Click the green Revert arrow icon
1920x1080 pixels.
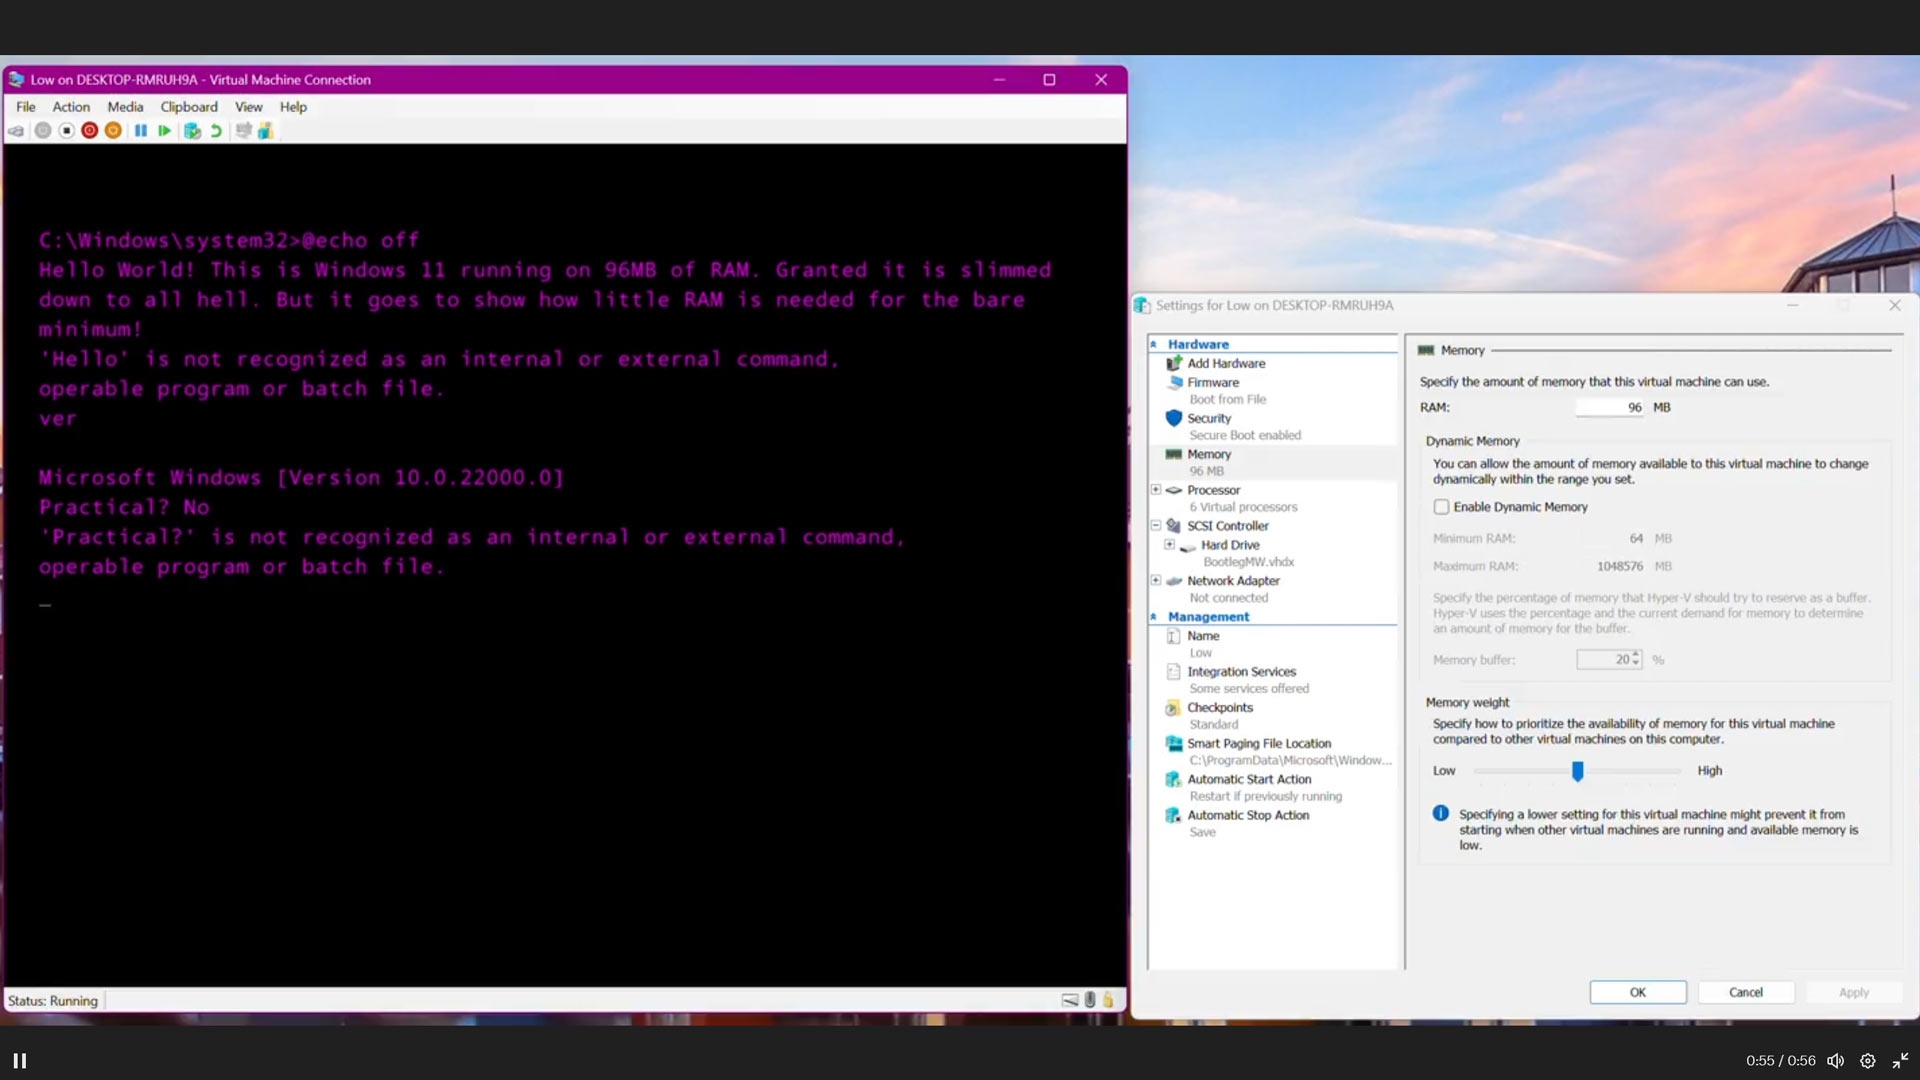[x=216, y=131]
